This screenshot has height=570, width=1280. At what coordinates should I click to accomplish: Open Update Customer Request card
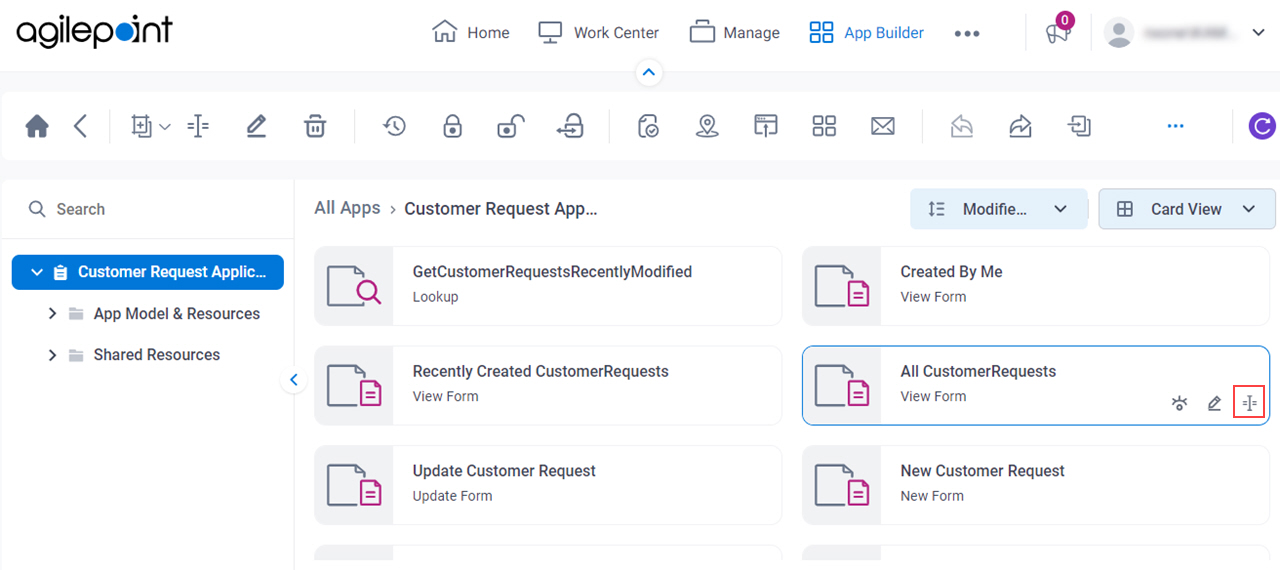click(548, 485)
